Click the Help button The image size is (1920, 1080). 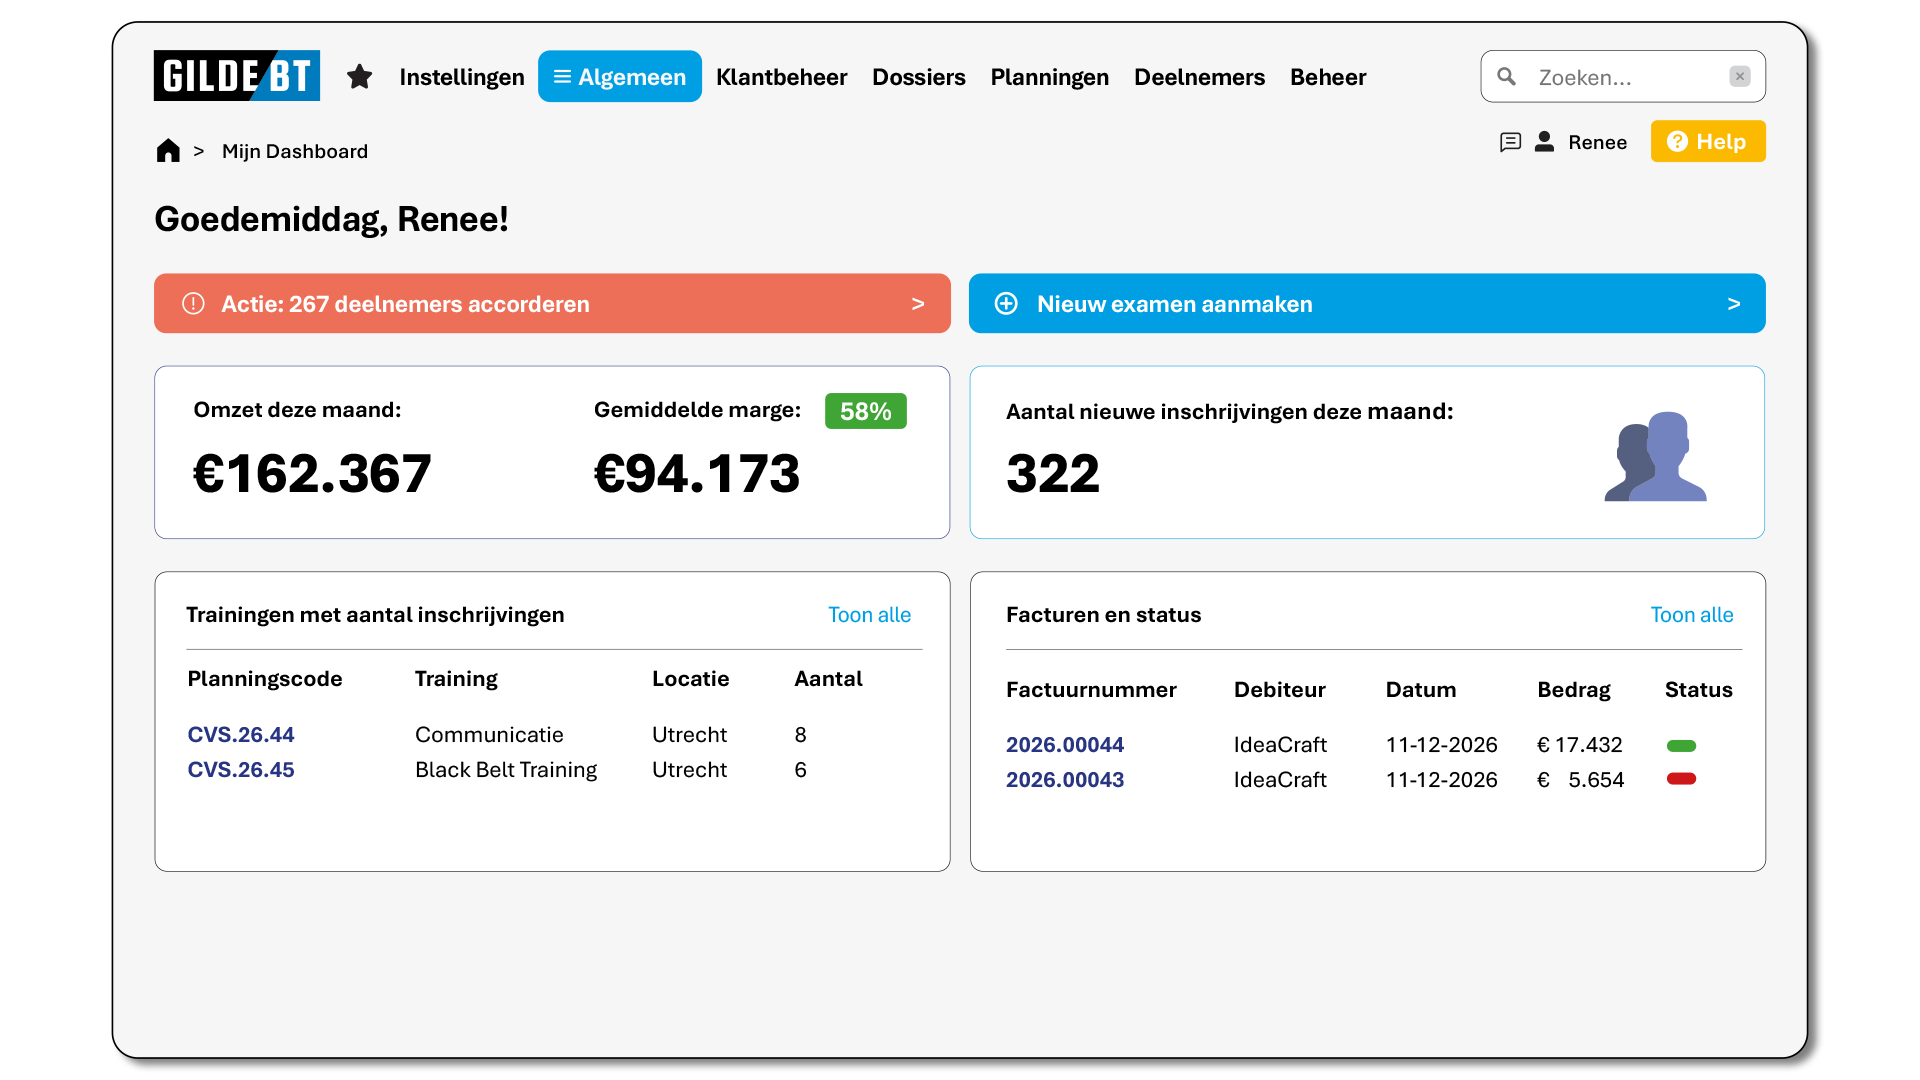point(1708,142)
